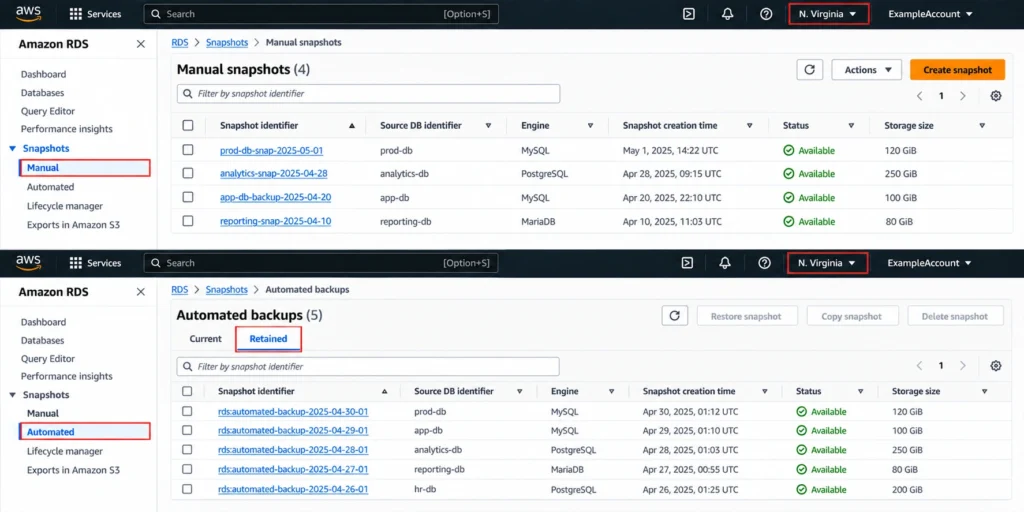Go to previous page of Automated backups
This screenshot has height=512, width=1024.
[920, 366]
